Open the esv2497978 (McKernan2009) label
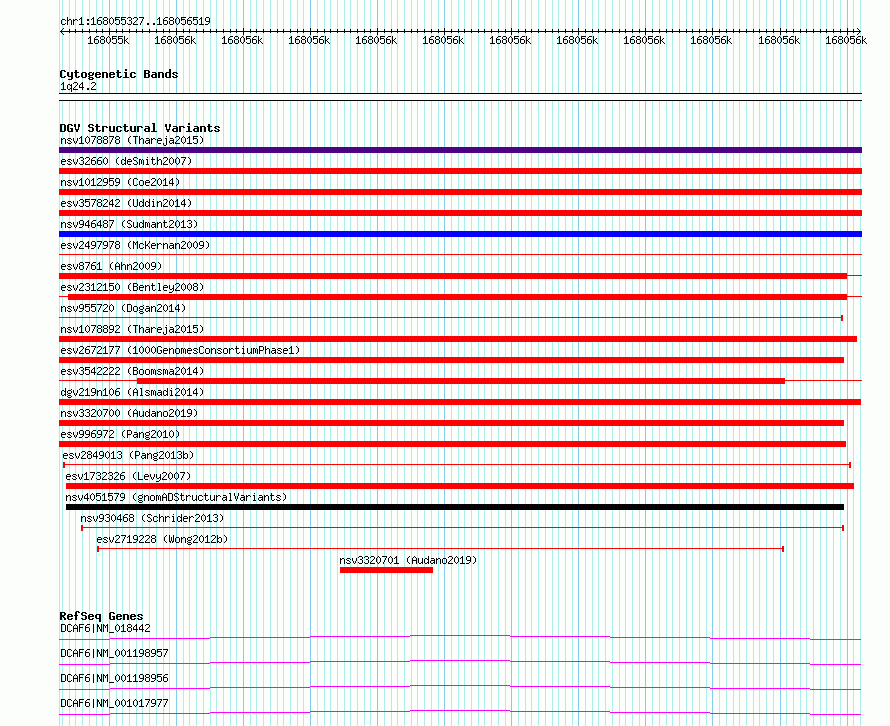The height and width of the screenshot is (726, 890). [x=135, y=245]
